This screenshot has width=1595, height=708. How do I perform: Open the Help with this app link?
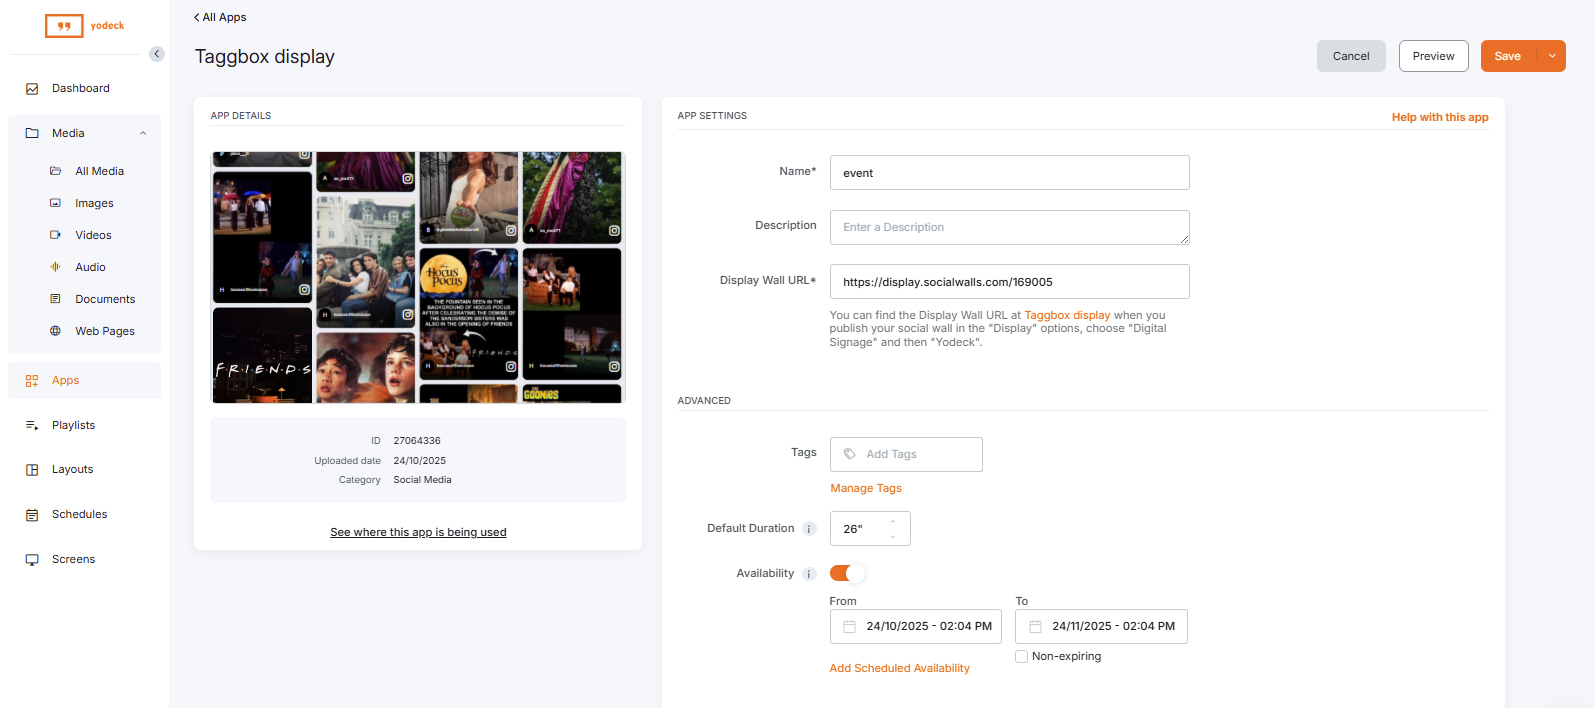1439,117
